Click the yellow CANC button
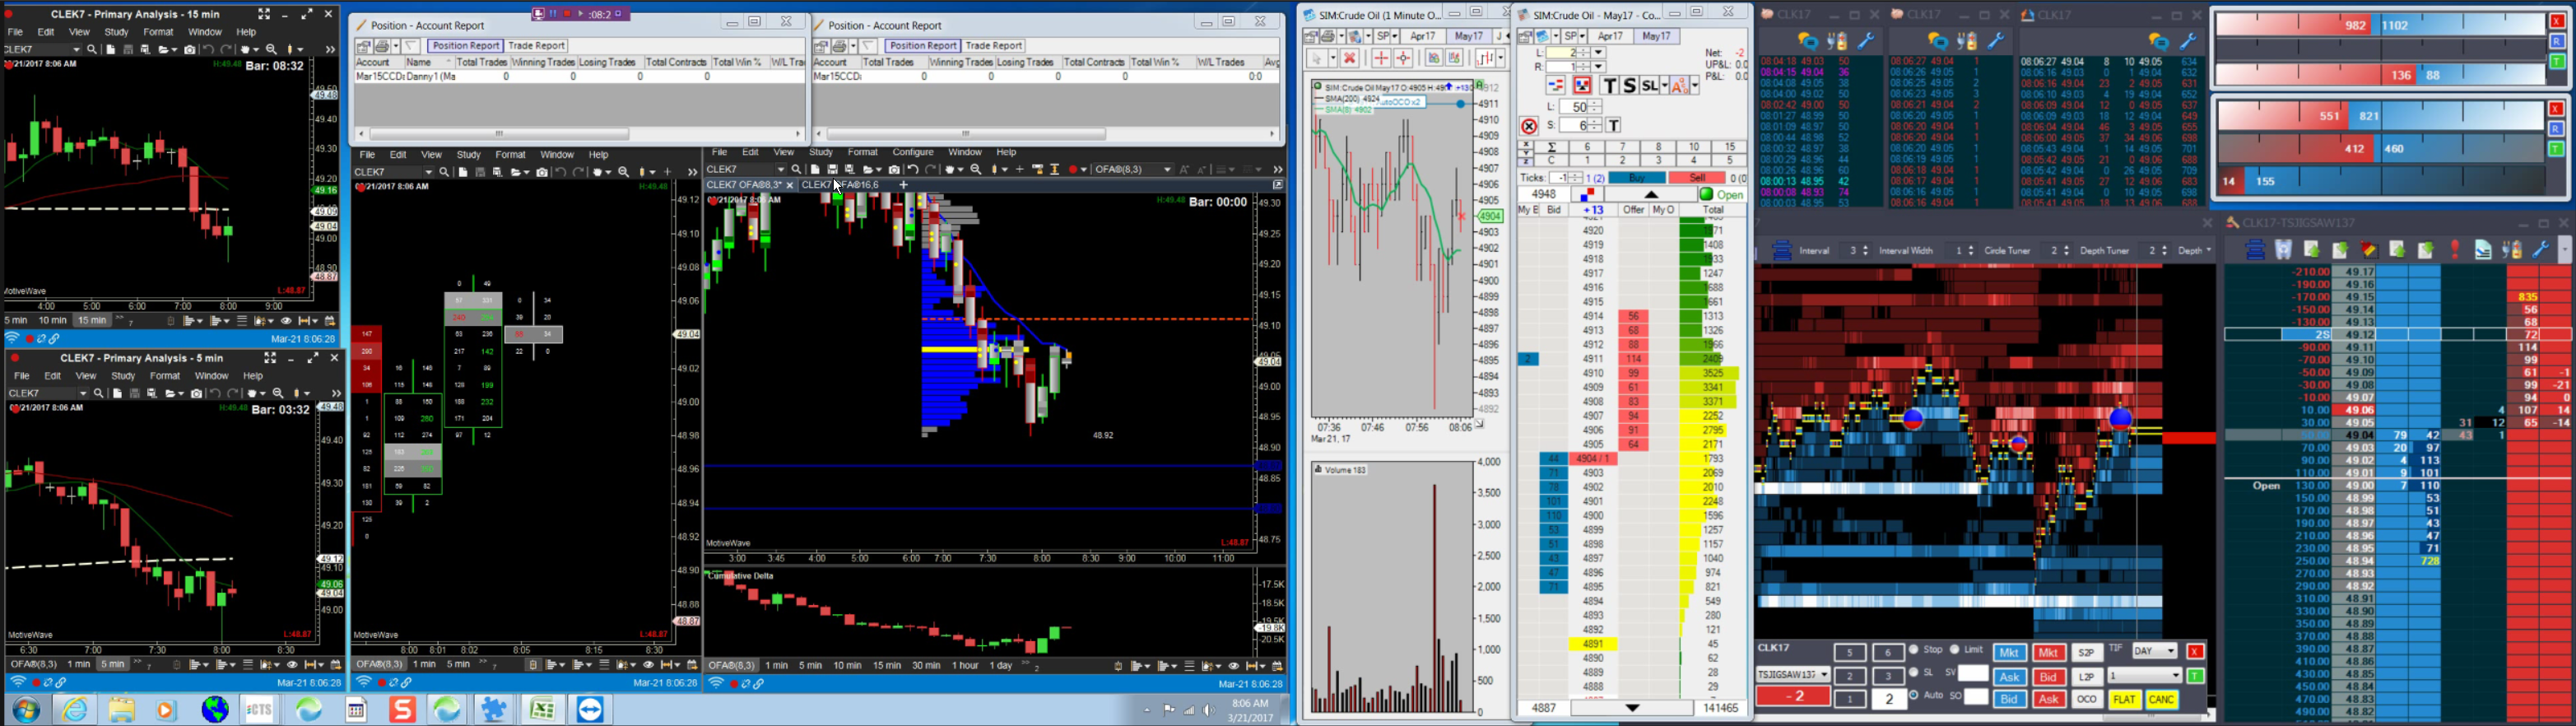2576x726 pixels. click(x=2162, y=699)
